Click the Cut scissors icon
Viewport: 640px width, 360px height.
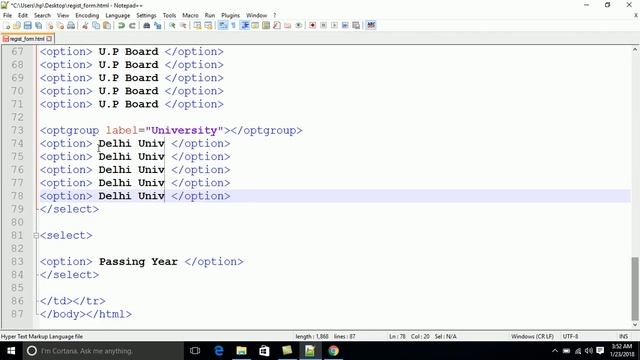coord(85,25)
